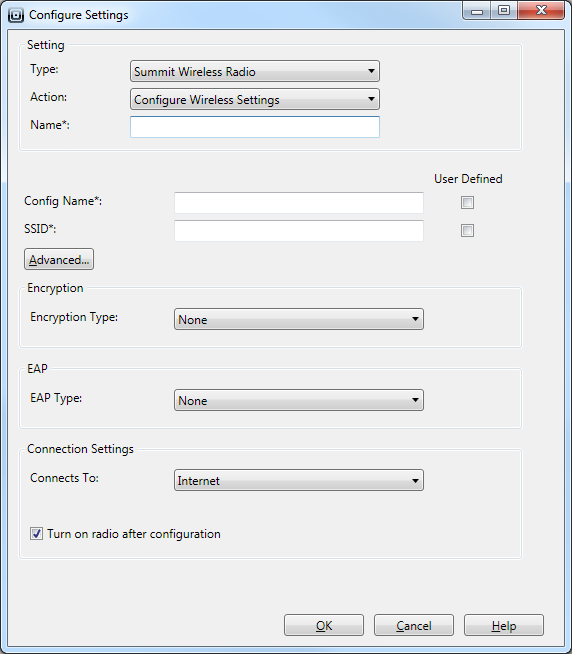
Task: Close the dialog with the X button
Action: [541, 10]
